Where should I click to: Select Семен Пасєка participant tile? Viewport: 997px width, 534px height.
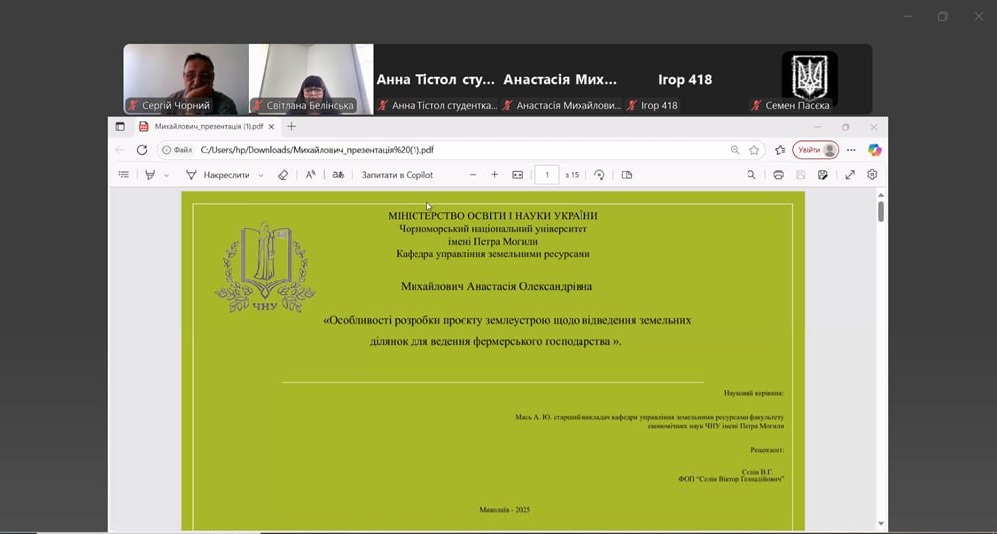click(x=809, y=79)
